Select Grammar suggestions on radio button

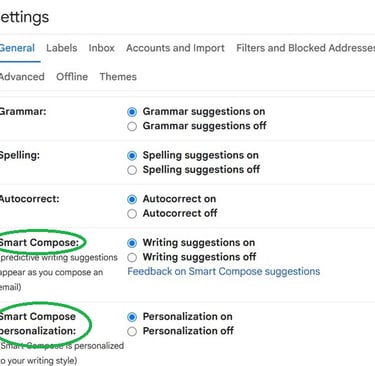[x=132, y=112]
